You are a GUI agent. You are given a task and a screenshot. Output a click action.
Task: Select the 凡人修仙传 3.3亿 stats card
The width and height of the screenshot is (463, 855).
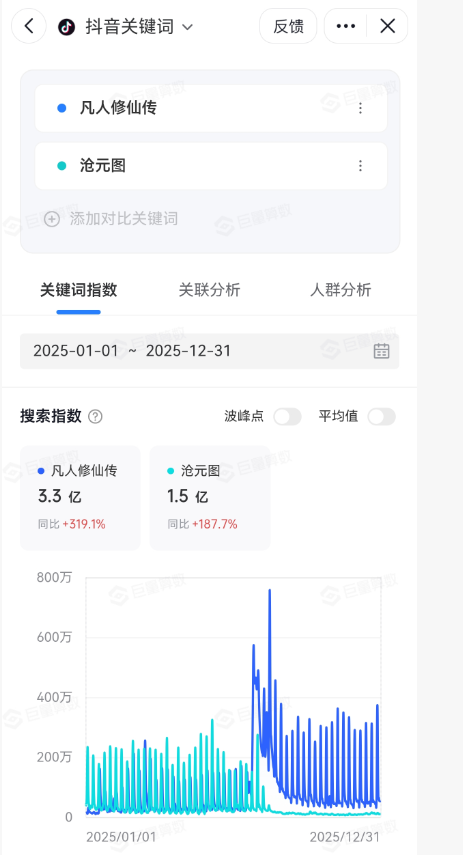coord(80,498)
